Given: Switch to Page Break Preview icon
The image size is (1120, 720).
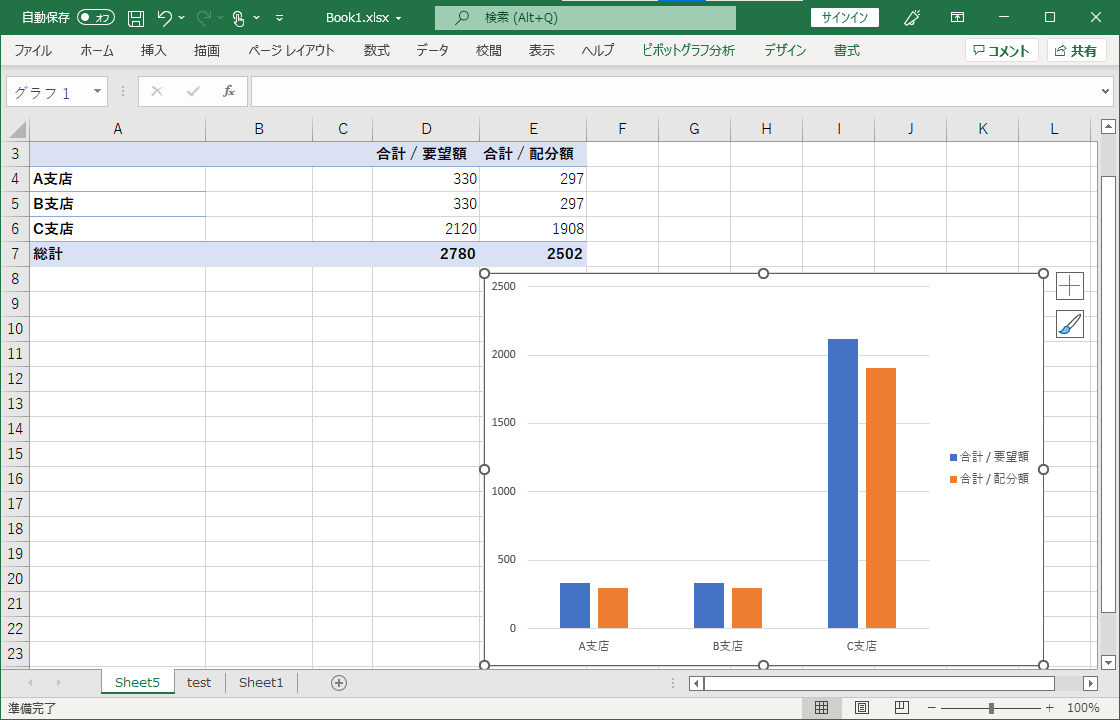Looking at the screenshot, I should click(901, 708).
